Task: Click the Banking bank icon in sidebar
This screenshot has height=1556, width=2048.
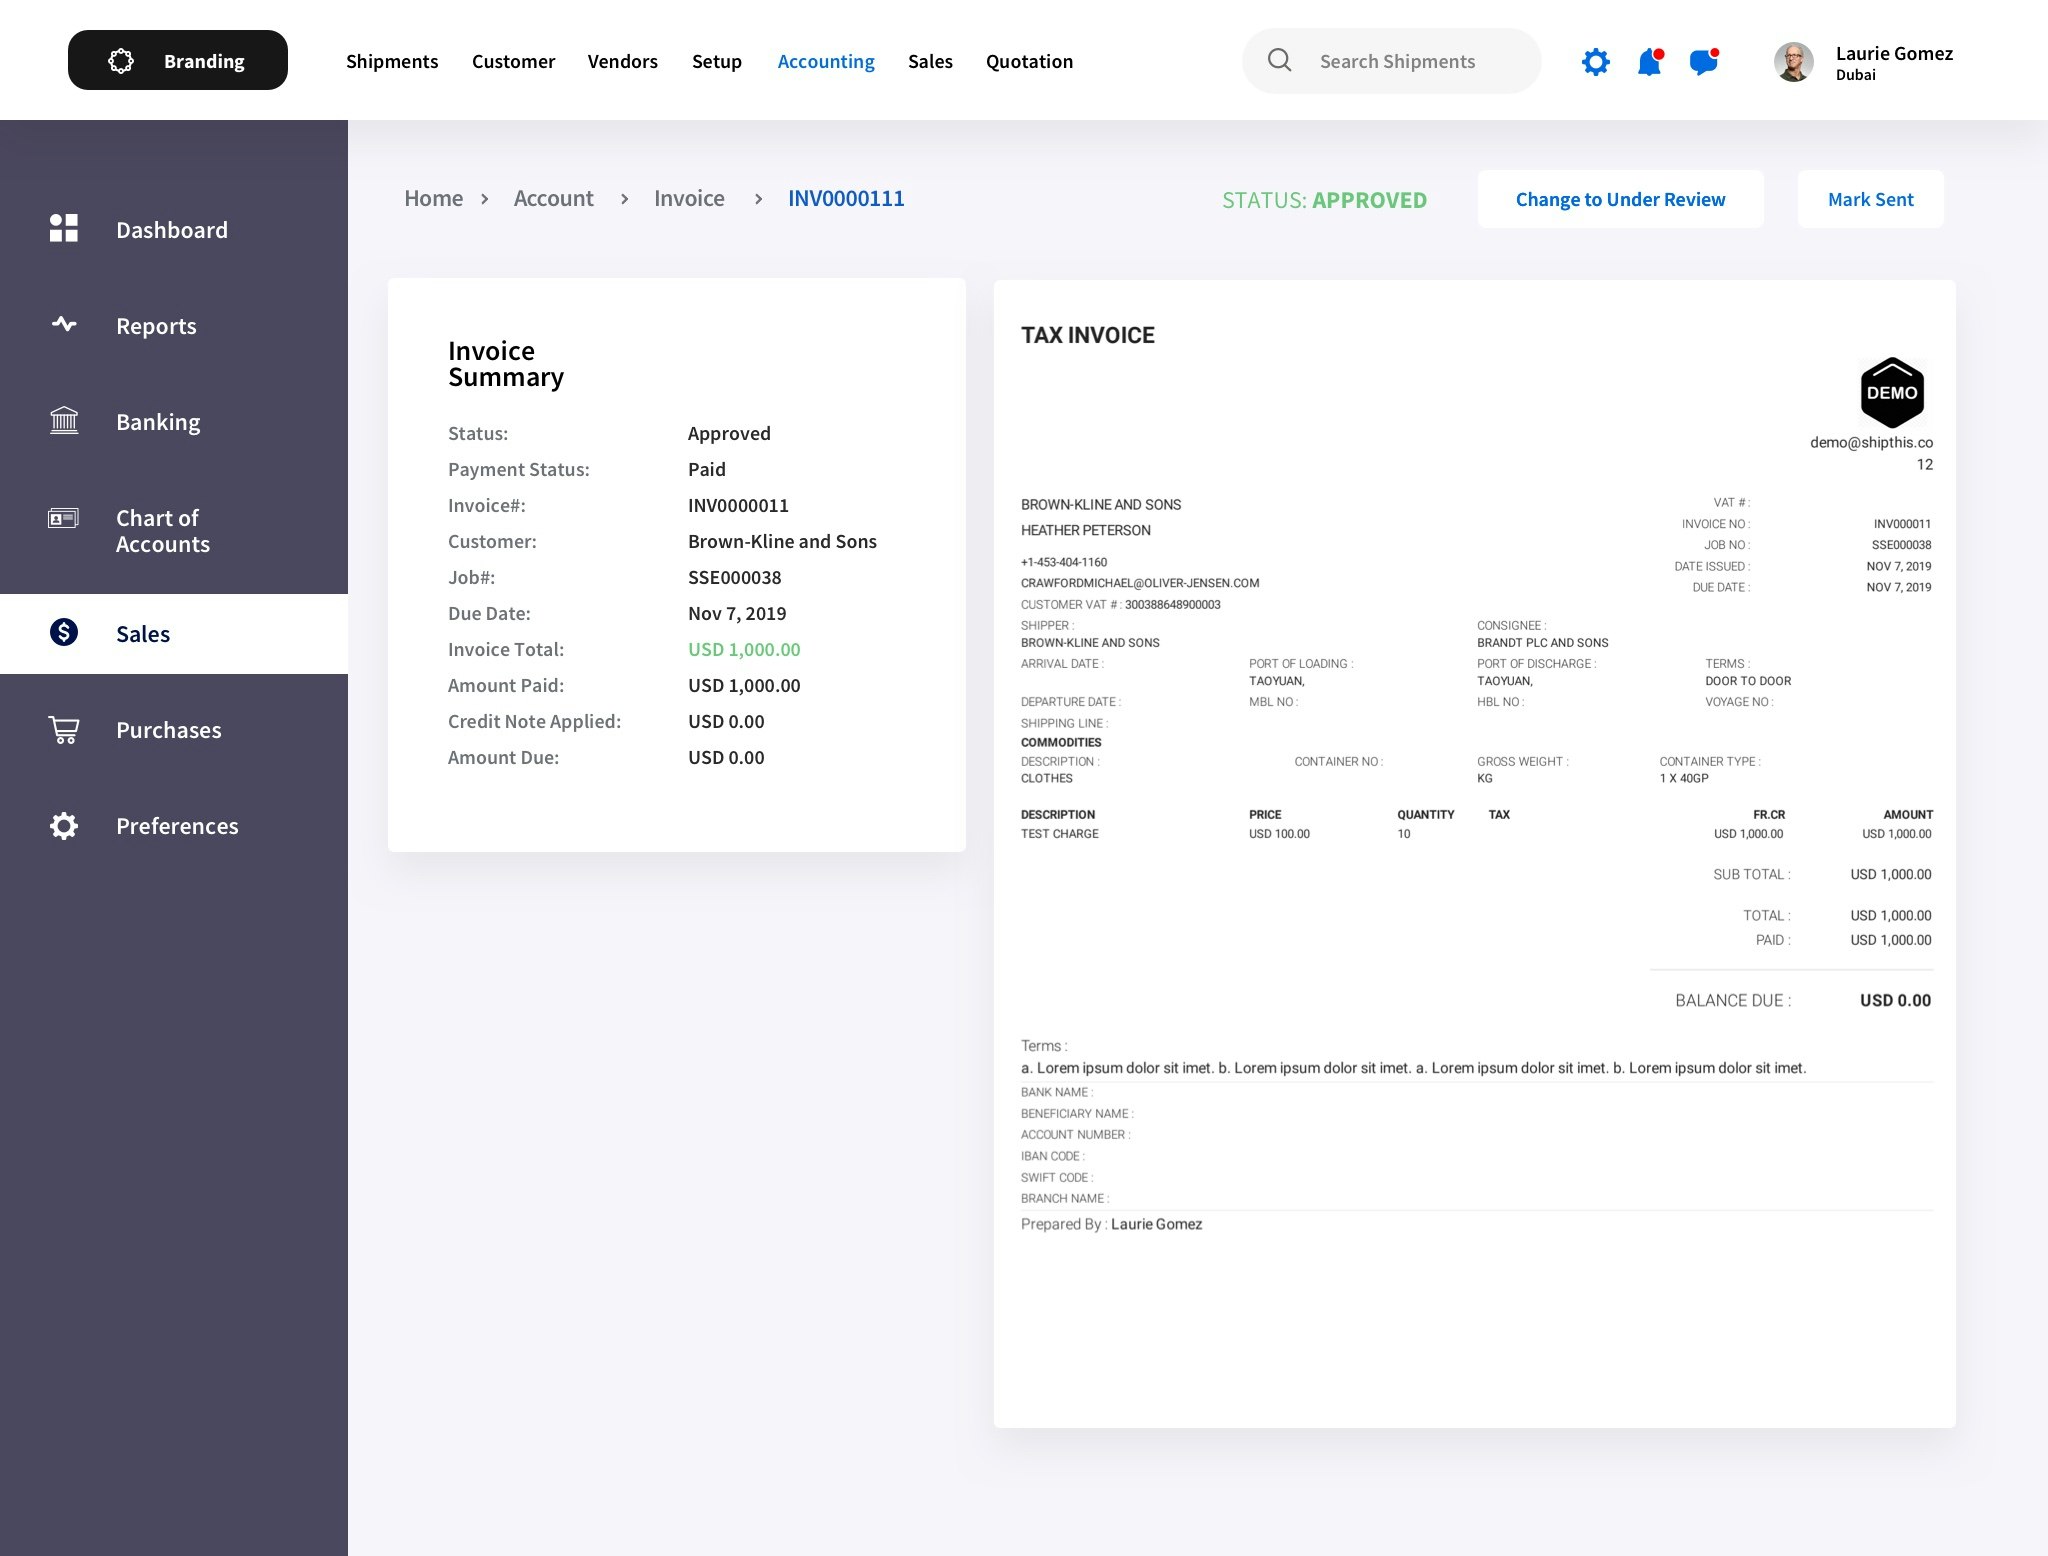Action: [63, 421]
